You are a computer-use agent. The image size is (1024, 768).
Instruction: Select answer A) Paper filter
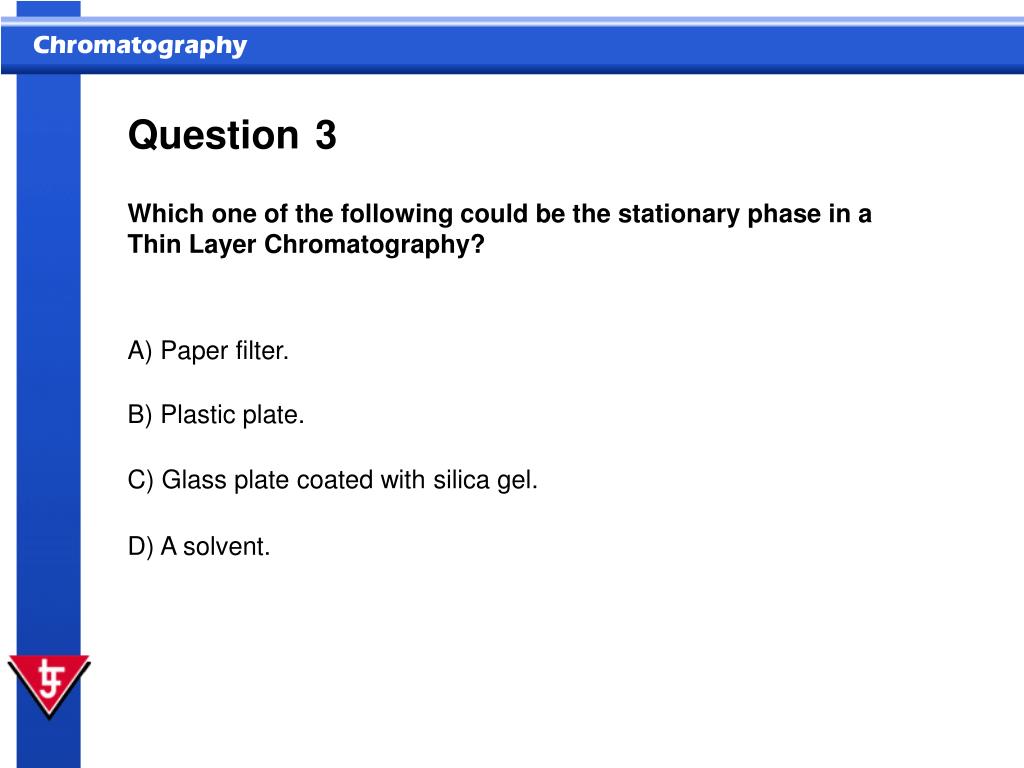pyautogui.click(x=208, y=351)
